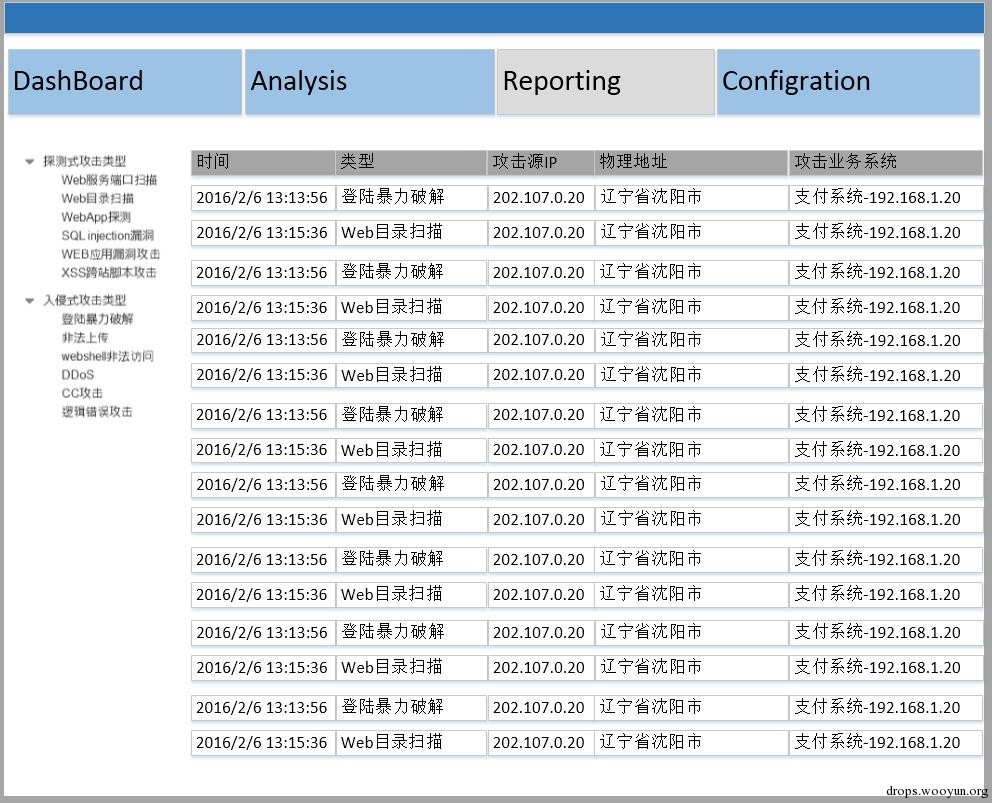Click the 非法上传 sidebar entry
Image resolution: width=992 pixels, height=803 pixels.
click(85, 338)
